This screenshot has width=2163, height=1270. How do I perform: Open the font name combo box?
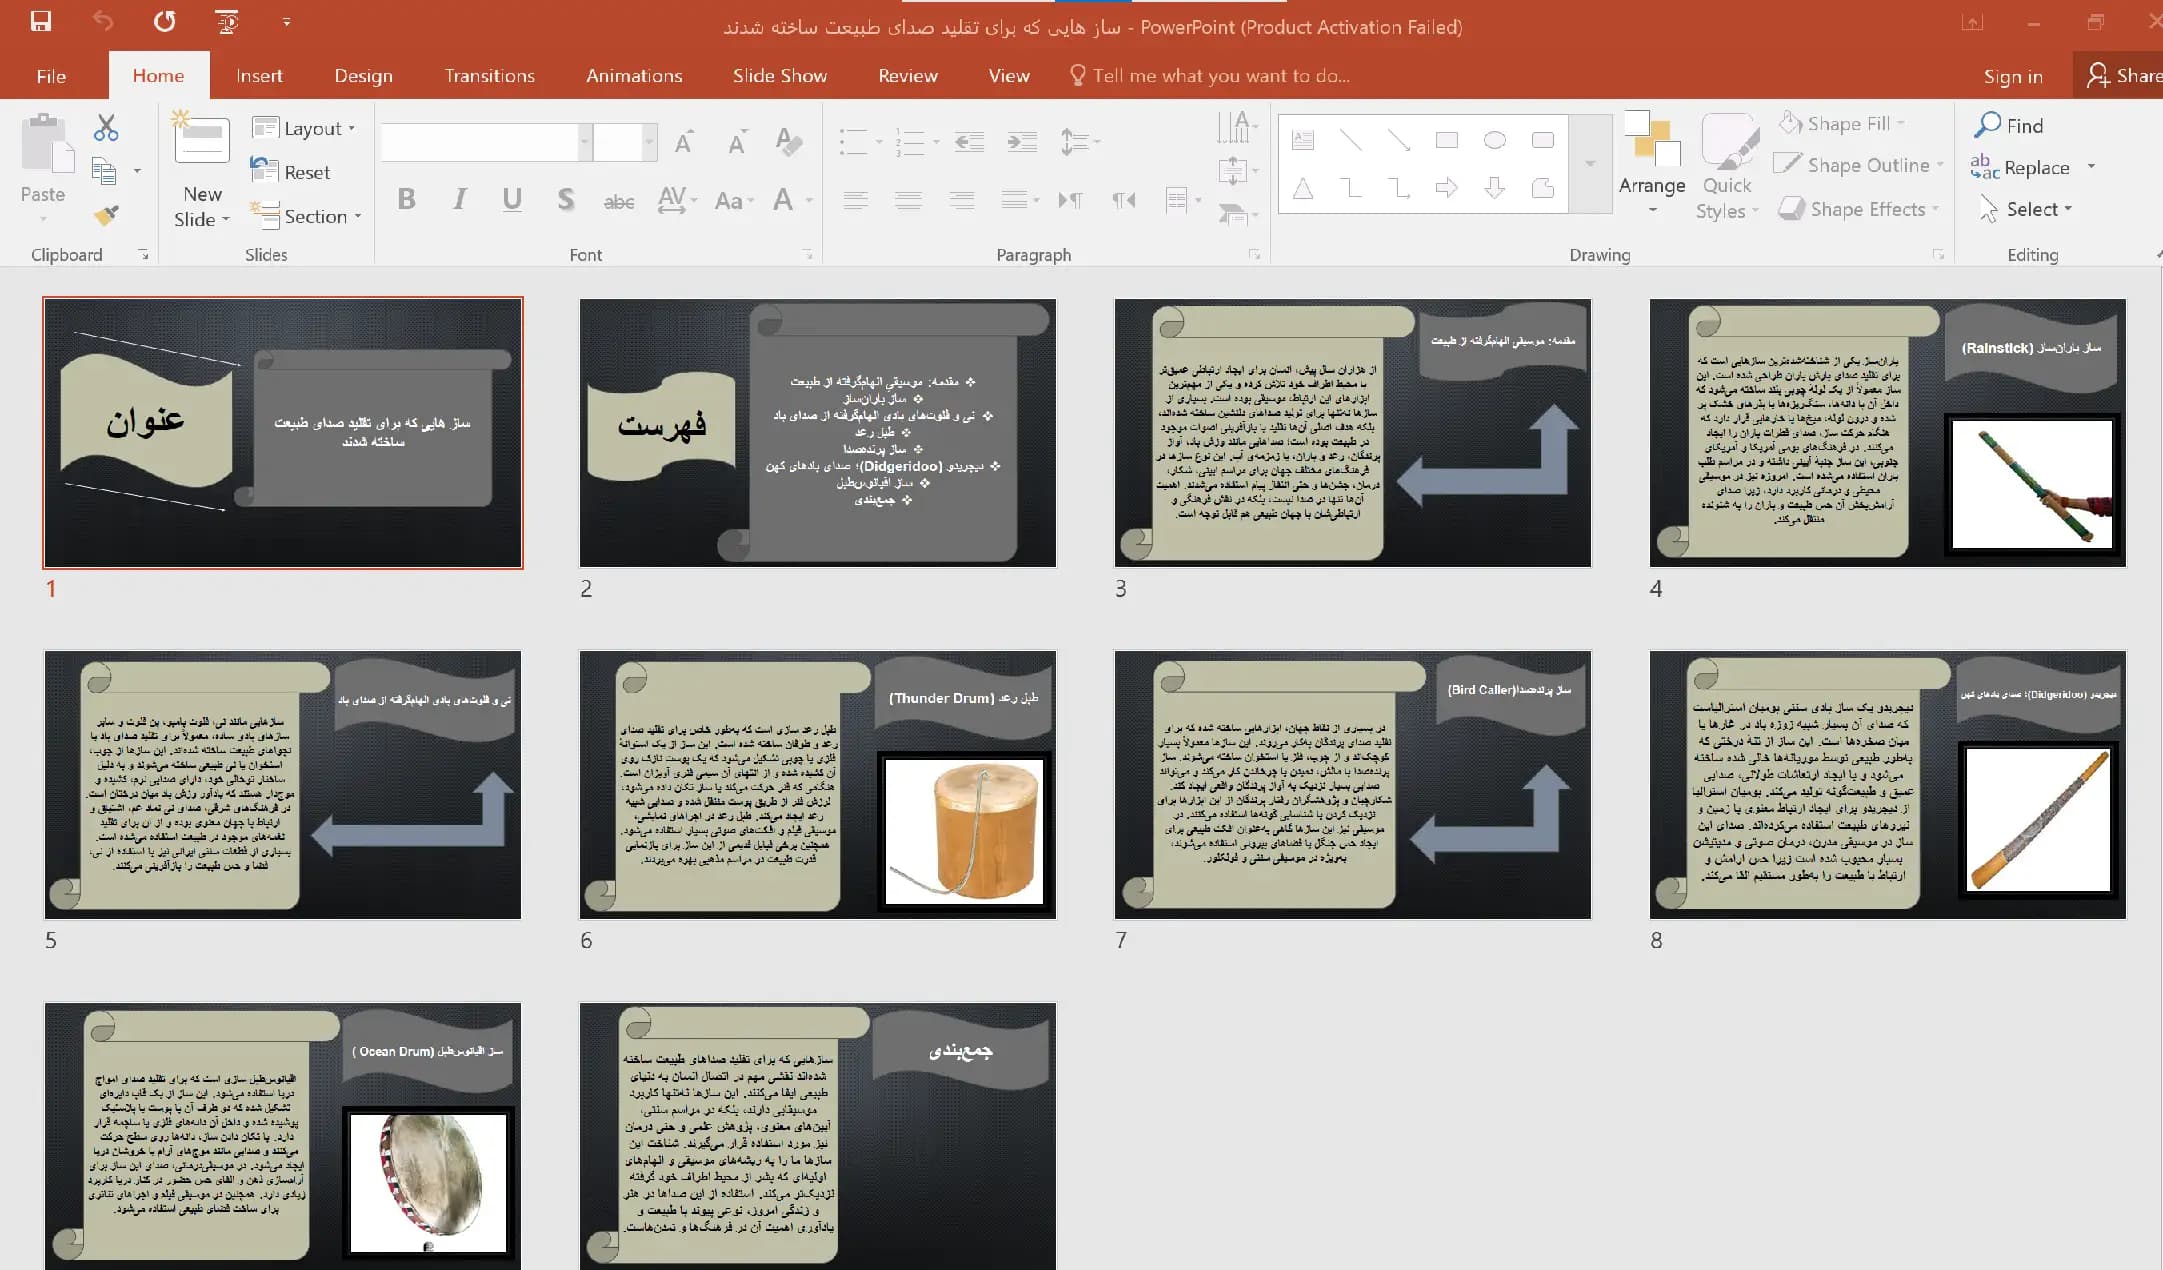485,142
